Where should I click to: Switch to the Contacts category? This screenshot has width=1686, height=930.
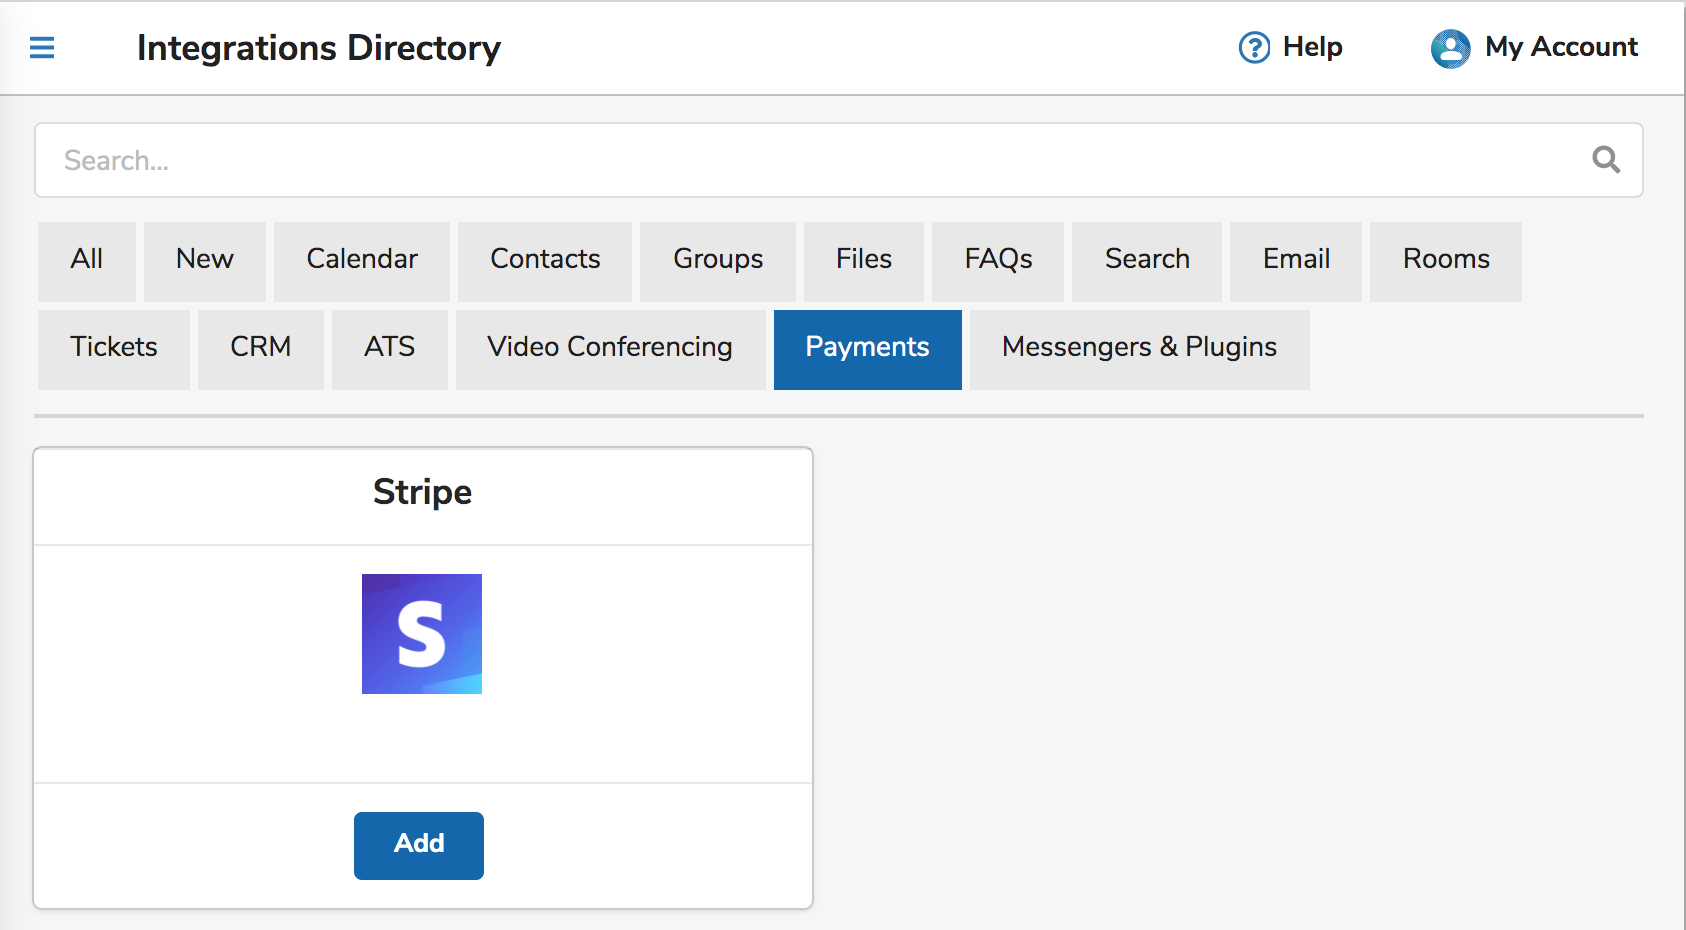pos(545,261)
